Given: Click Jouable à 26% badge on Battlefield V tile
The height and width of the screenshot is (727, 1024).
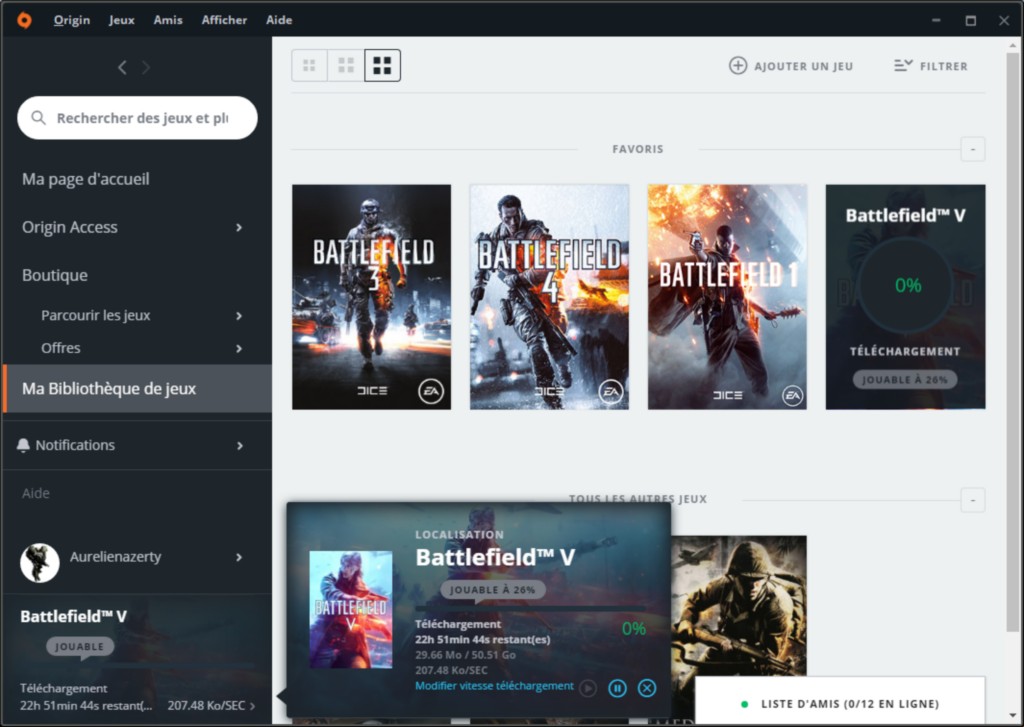Looking at the screenshot, I should point(904,380).
